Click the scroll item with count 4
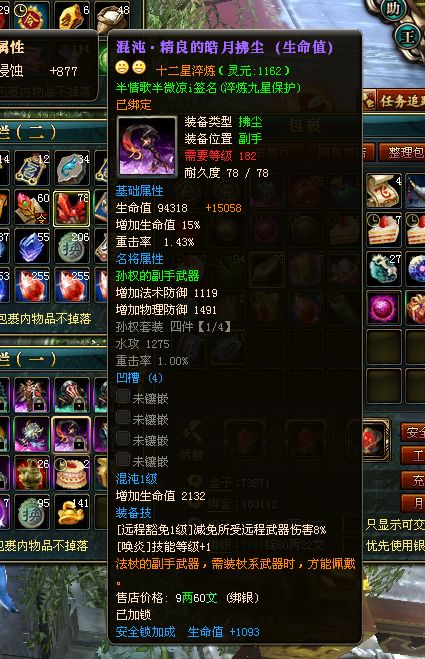This screenshot has height=659, width=425. point(384,192)
